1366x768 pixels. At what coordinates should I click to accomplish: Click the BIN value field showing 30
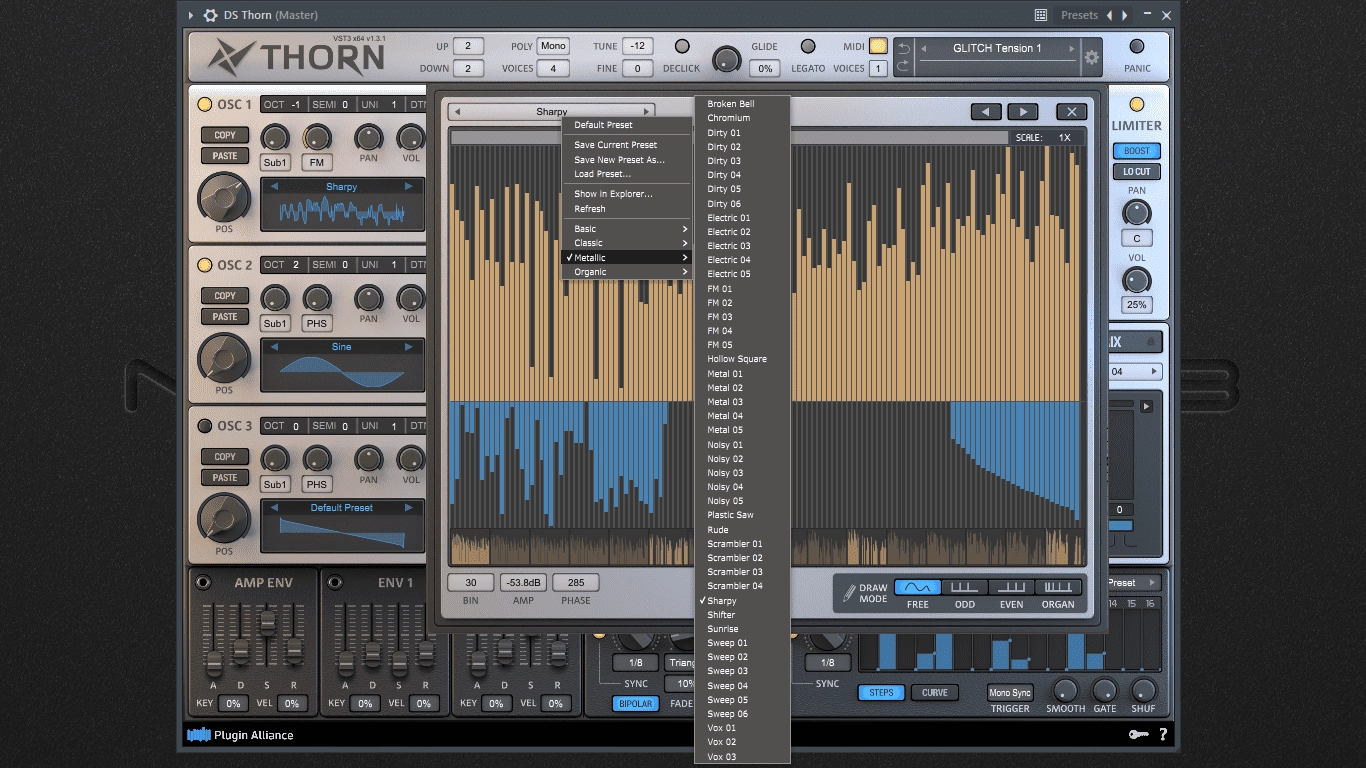click(471, 582)
